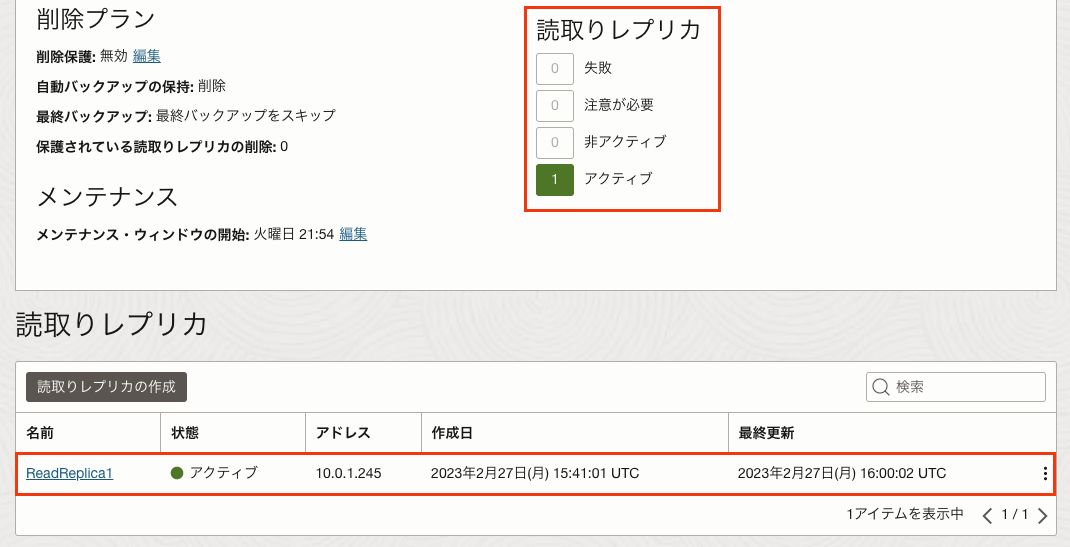Click the magnifier icon in search box
This screenshot has height=547, width=1070.
tap(881, 387)
